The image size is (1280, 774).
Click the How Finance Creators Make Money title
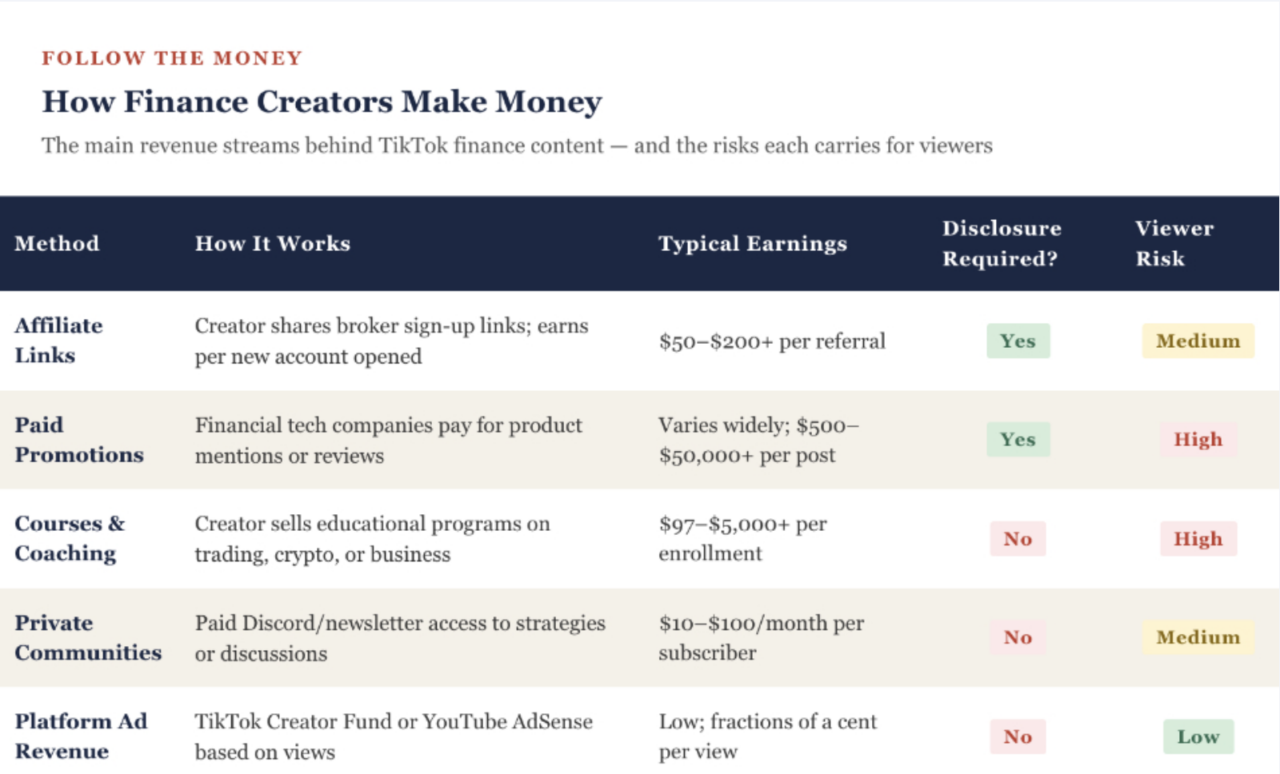[322, 101]
